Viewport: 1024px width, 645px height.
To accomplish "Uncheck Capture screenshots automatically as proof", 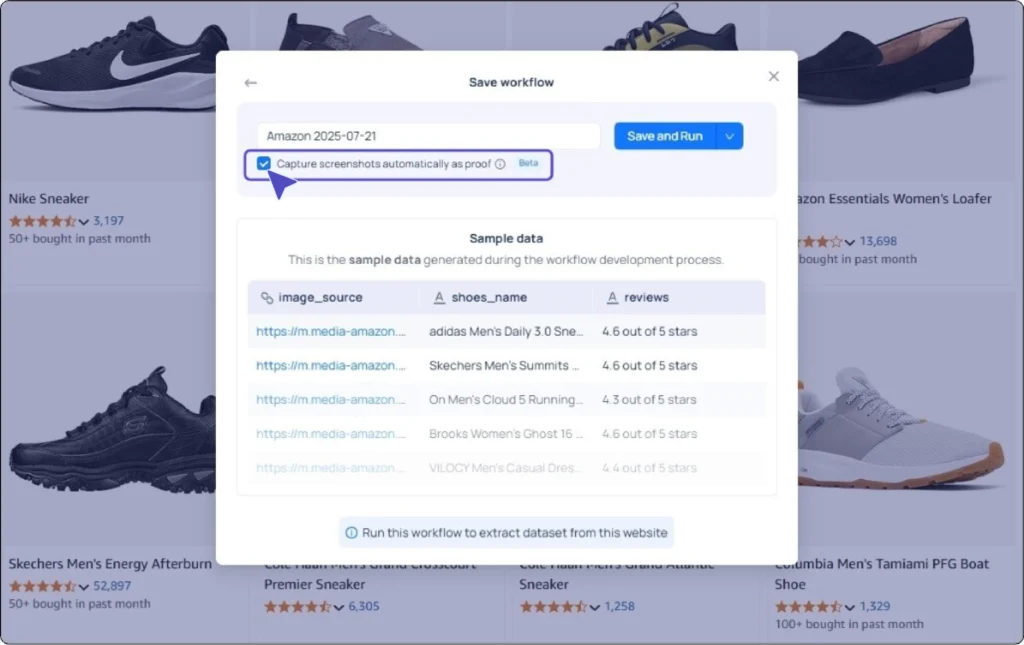I will (263, 163).
